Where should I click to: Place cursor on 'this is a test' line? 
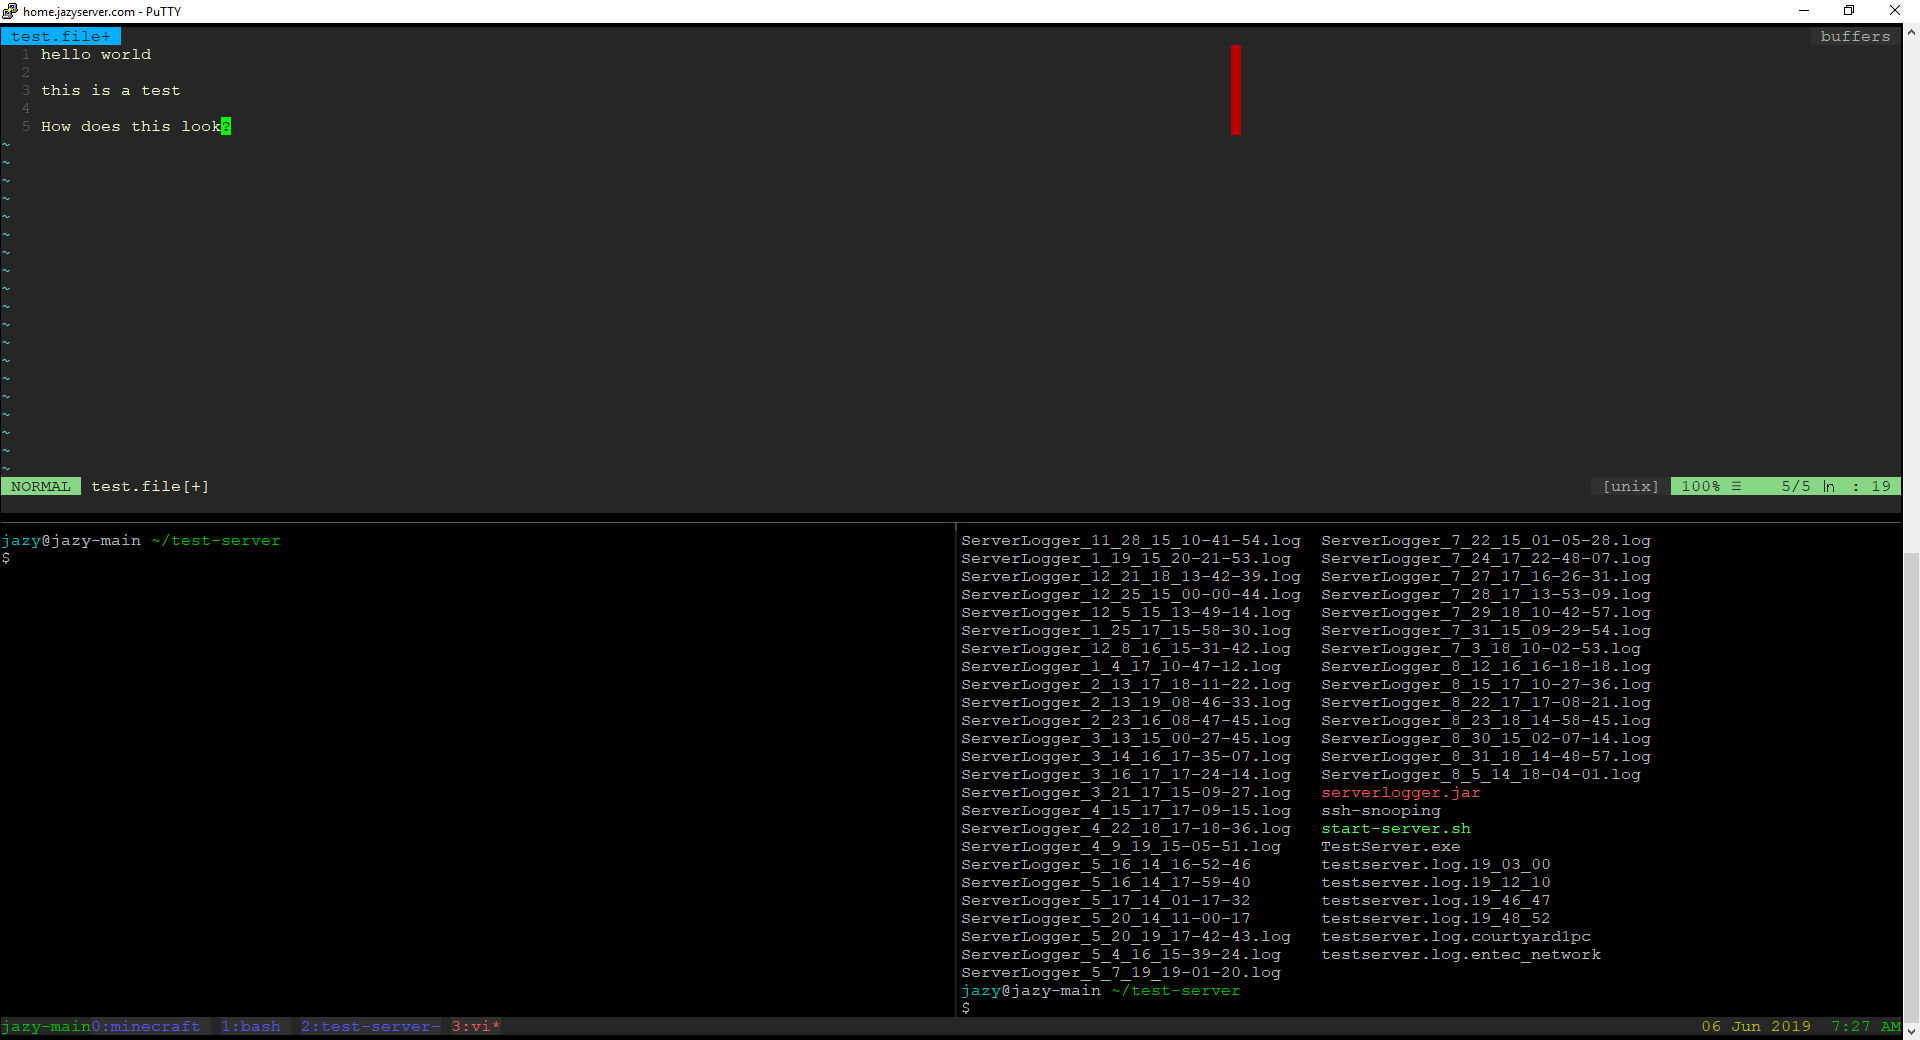[x=111, y=90]
